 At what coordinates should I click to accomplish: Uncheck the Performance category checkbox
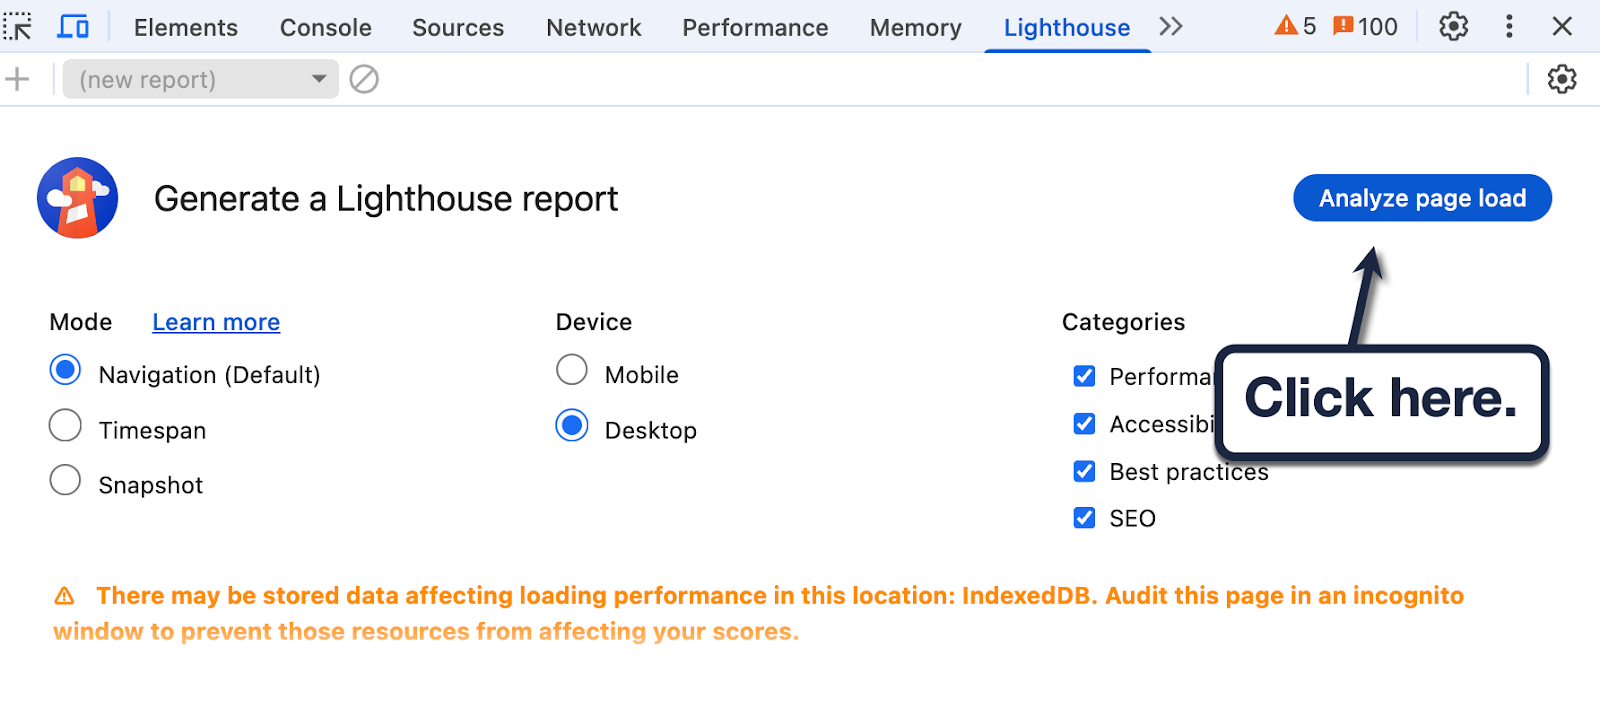tap(1084, 376)
